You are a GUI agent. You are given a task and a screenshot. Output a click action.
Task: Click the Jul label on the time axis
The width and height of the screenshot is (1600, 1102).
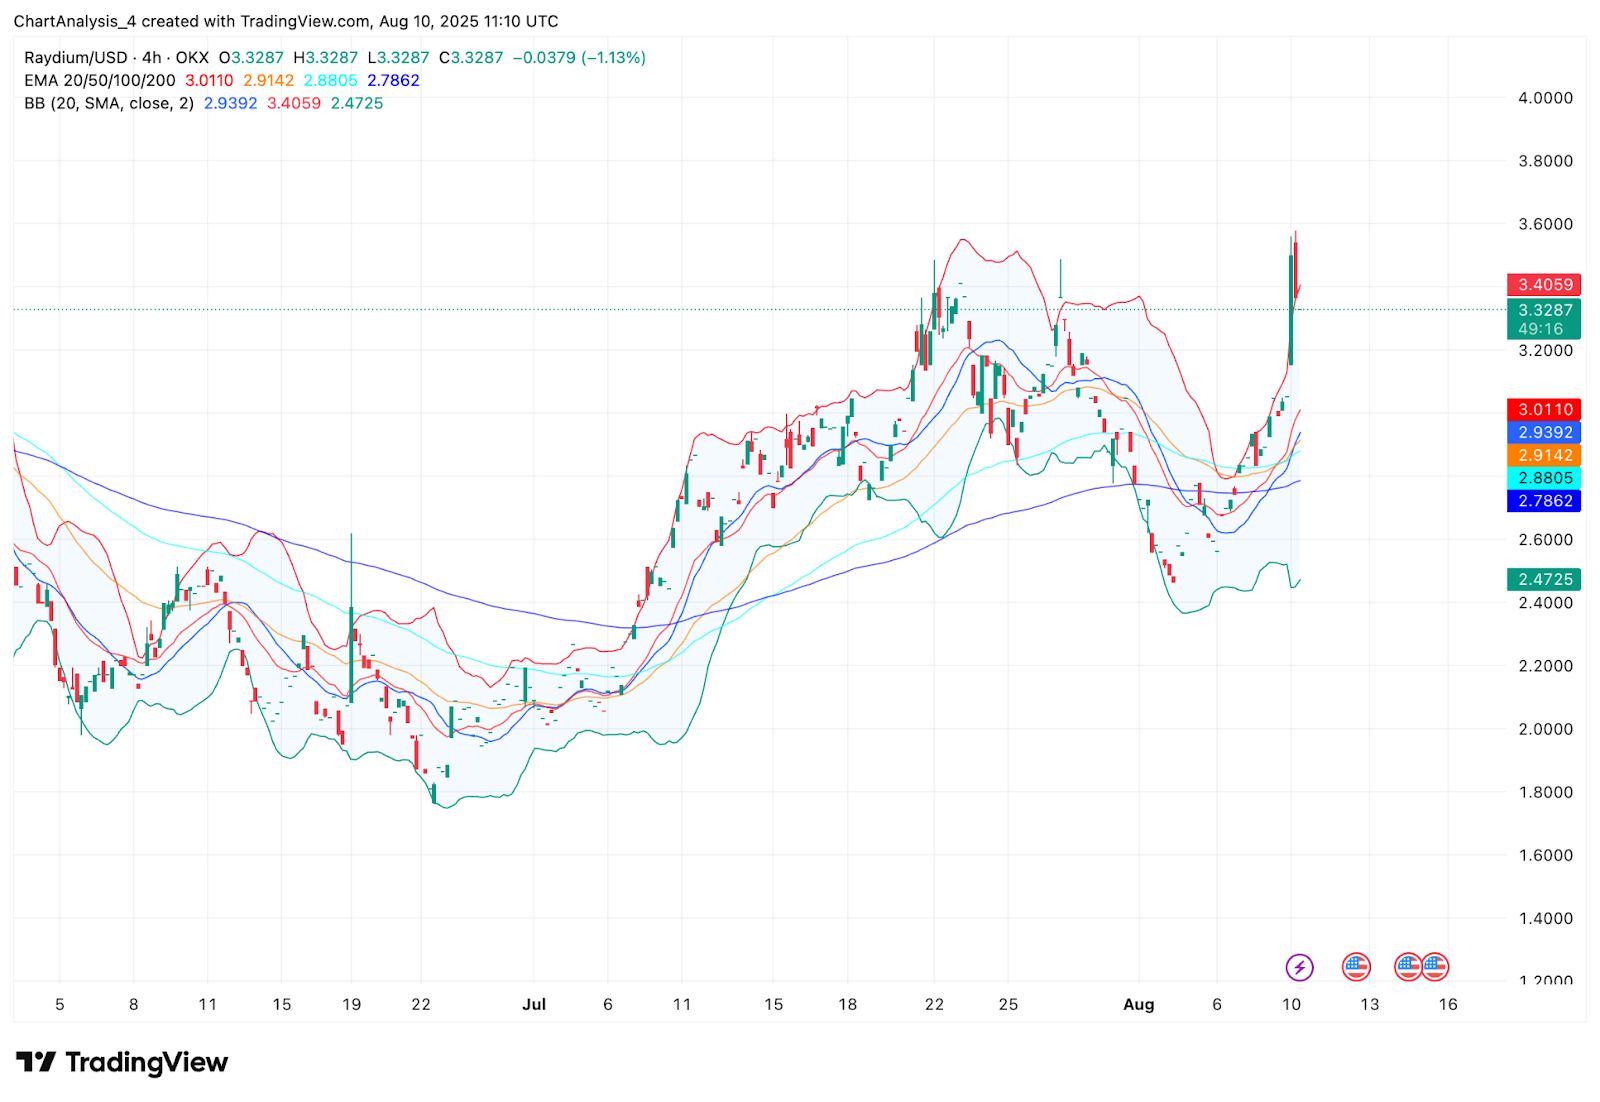[534, 1004]
